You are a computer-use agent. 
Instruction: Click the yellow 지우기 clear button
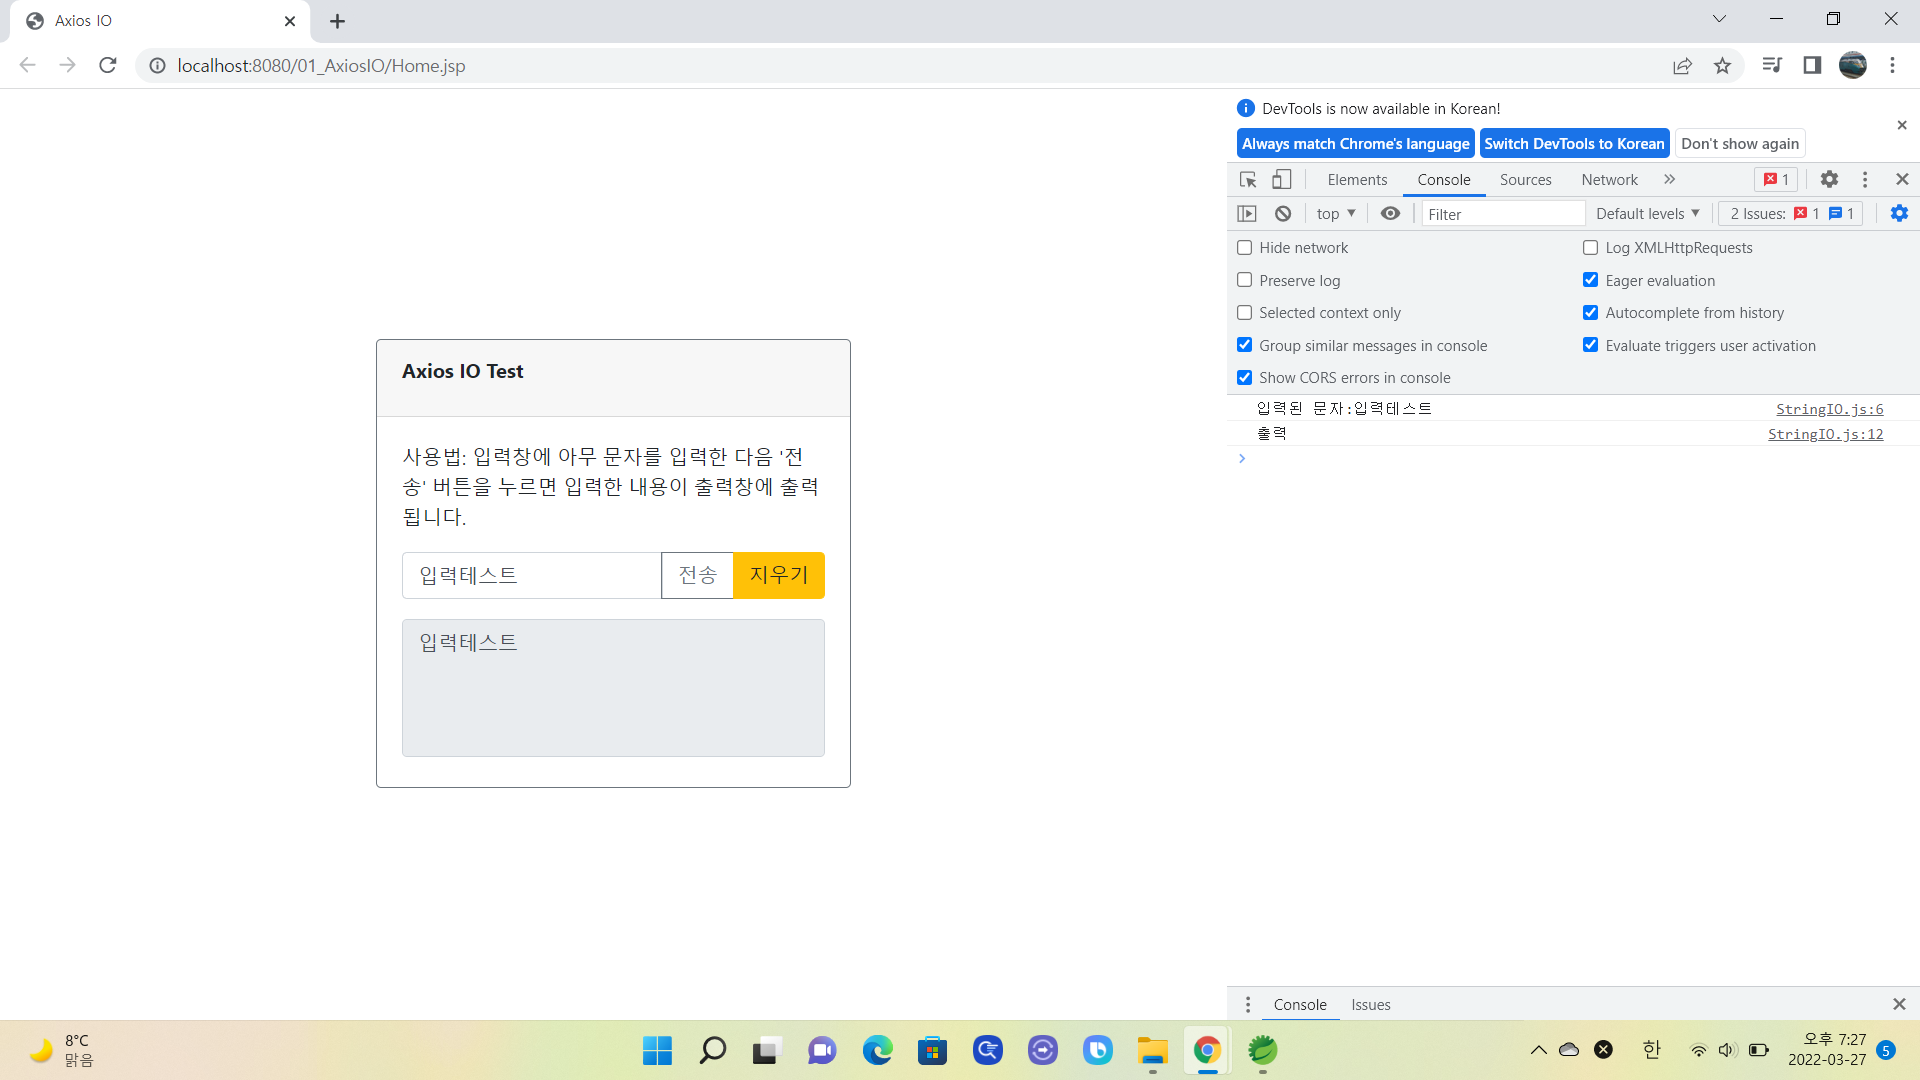pos(779,576)
